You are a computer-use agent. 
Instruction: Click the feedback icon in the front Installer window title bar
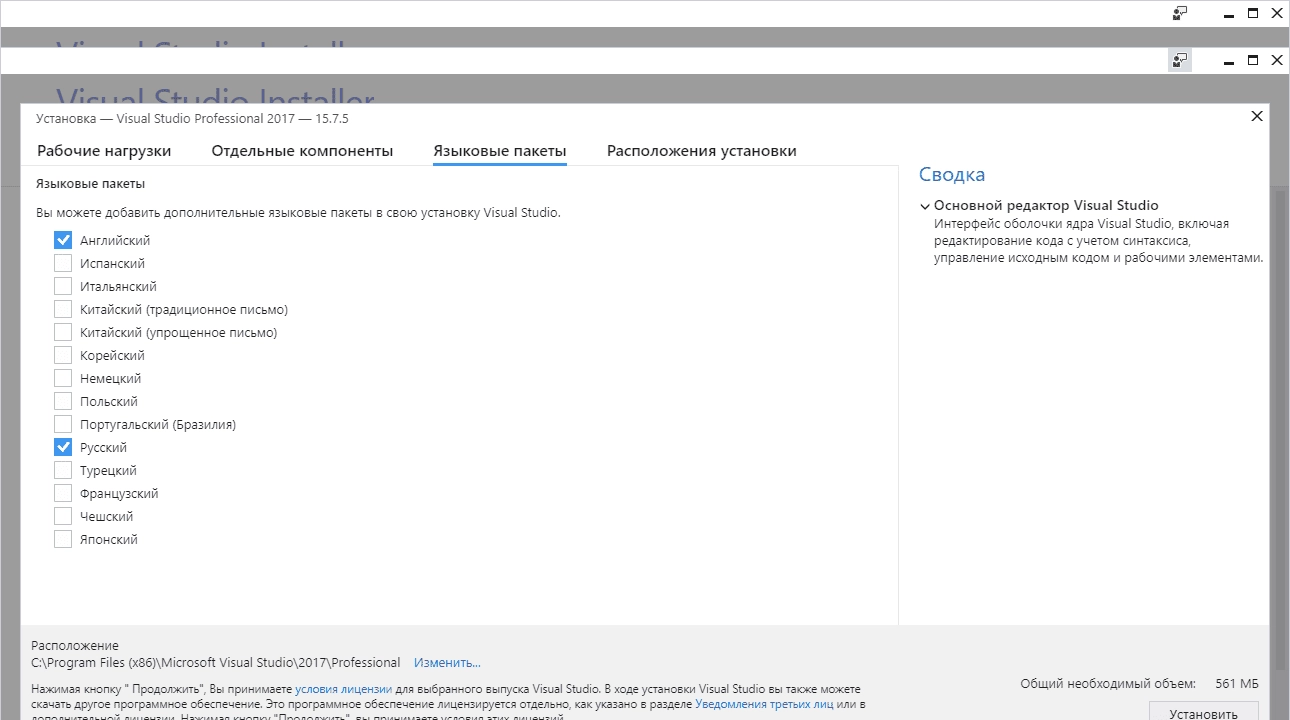[1180, 61]
